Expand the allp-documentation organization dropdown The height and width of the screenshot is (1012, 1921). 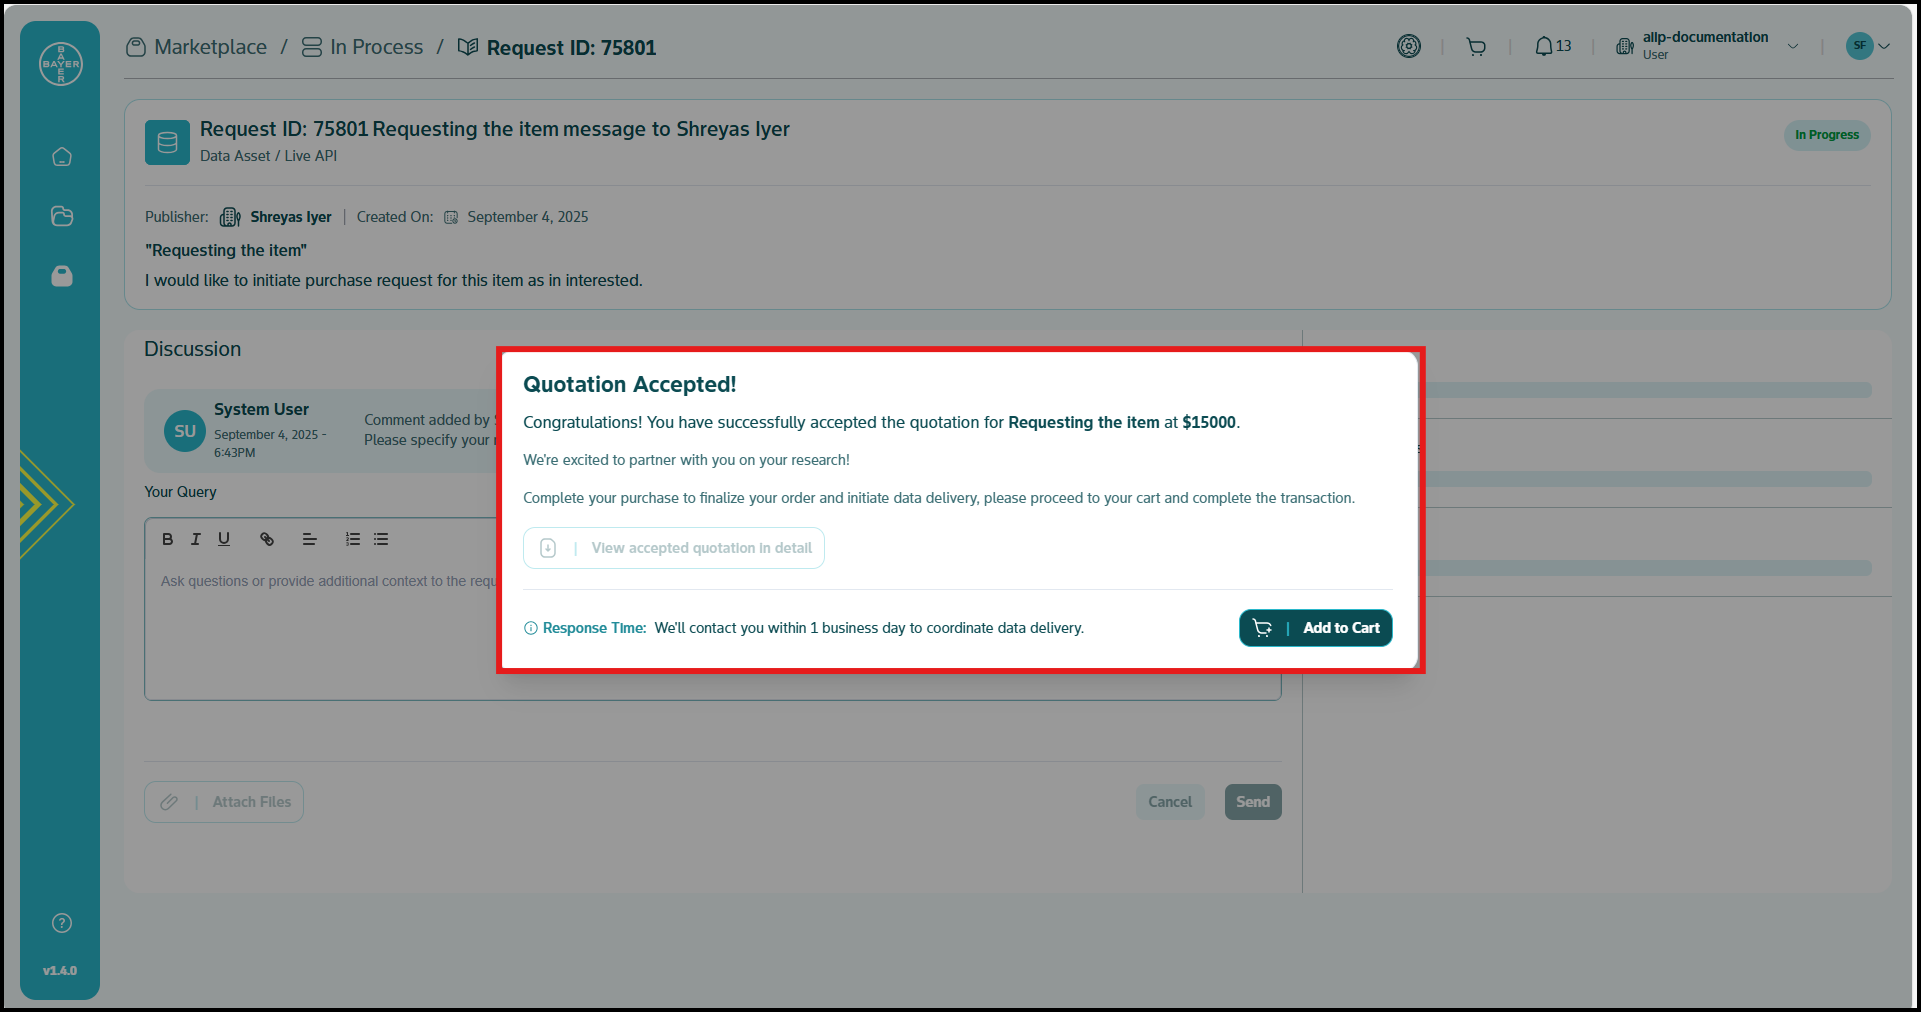[1792, 46]
